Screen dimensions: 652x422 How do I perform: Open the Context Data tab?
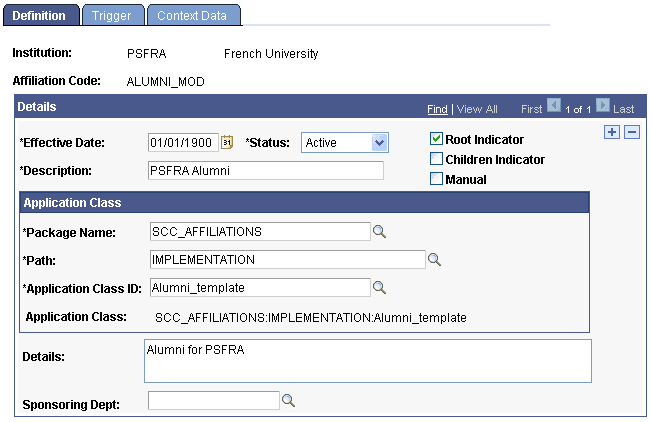tap(192, 16)
